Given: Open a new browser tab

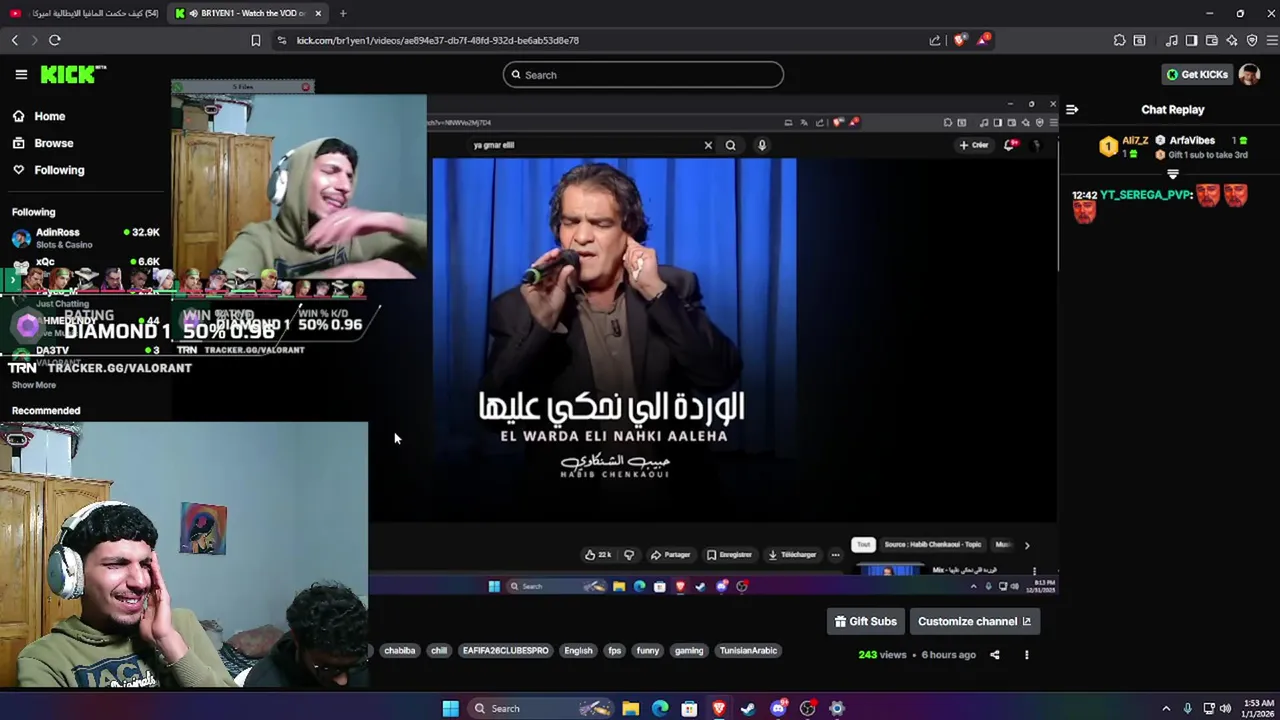Looking at the screenshot, I should click(342, 13).
